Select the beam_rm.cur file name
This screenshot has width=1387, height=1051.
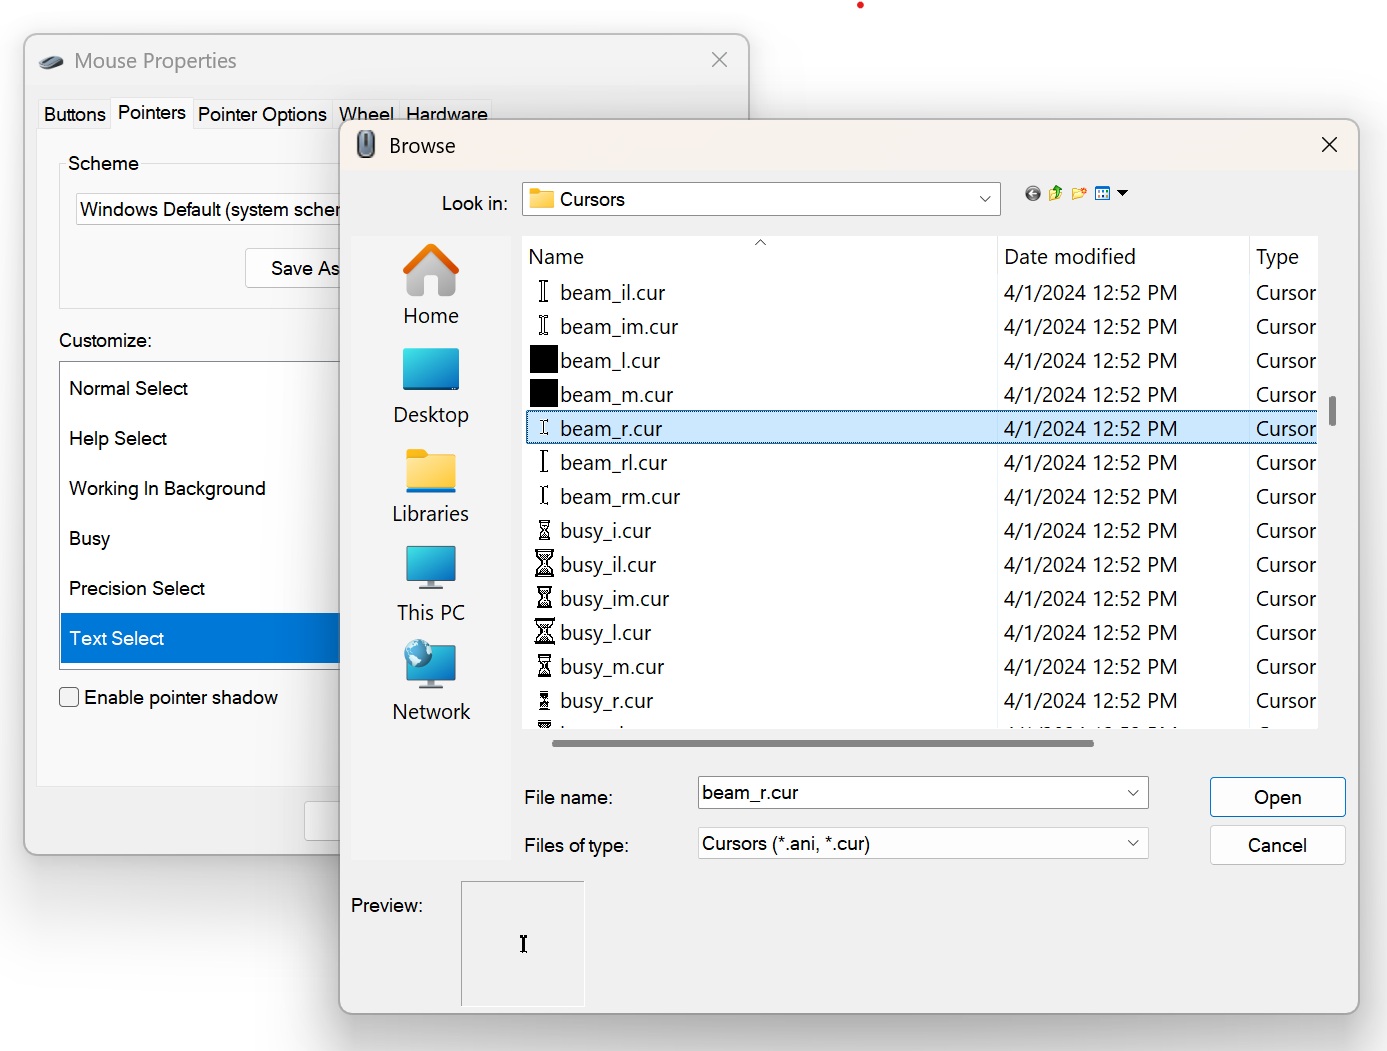[620, 497]
